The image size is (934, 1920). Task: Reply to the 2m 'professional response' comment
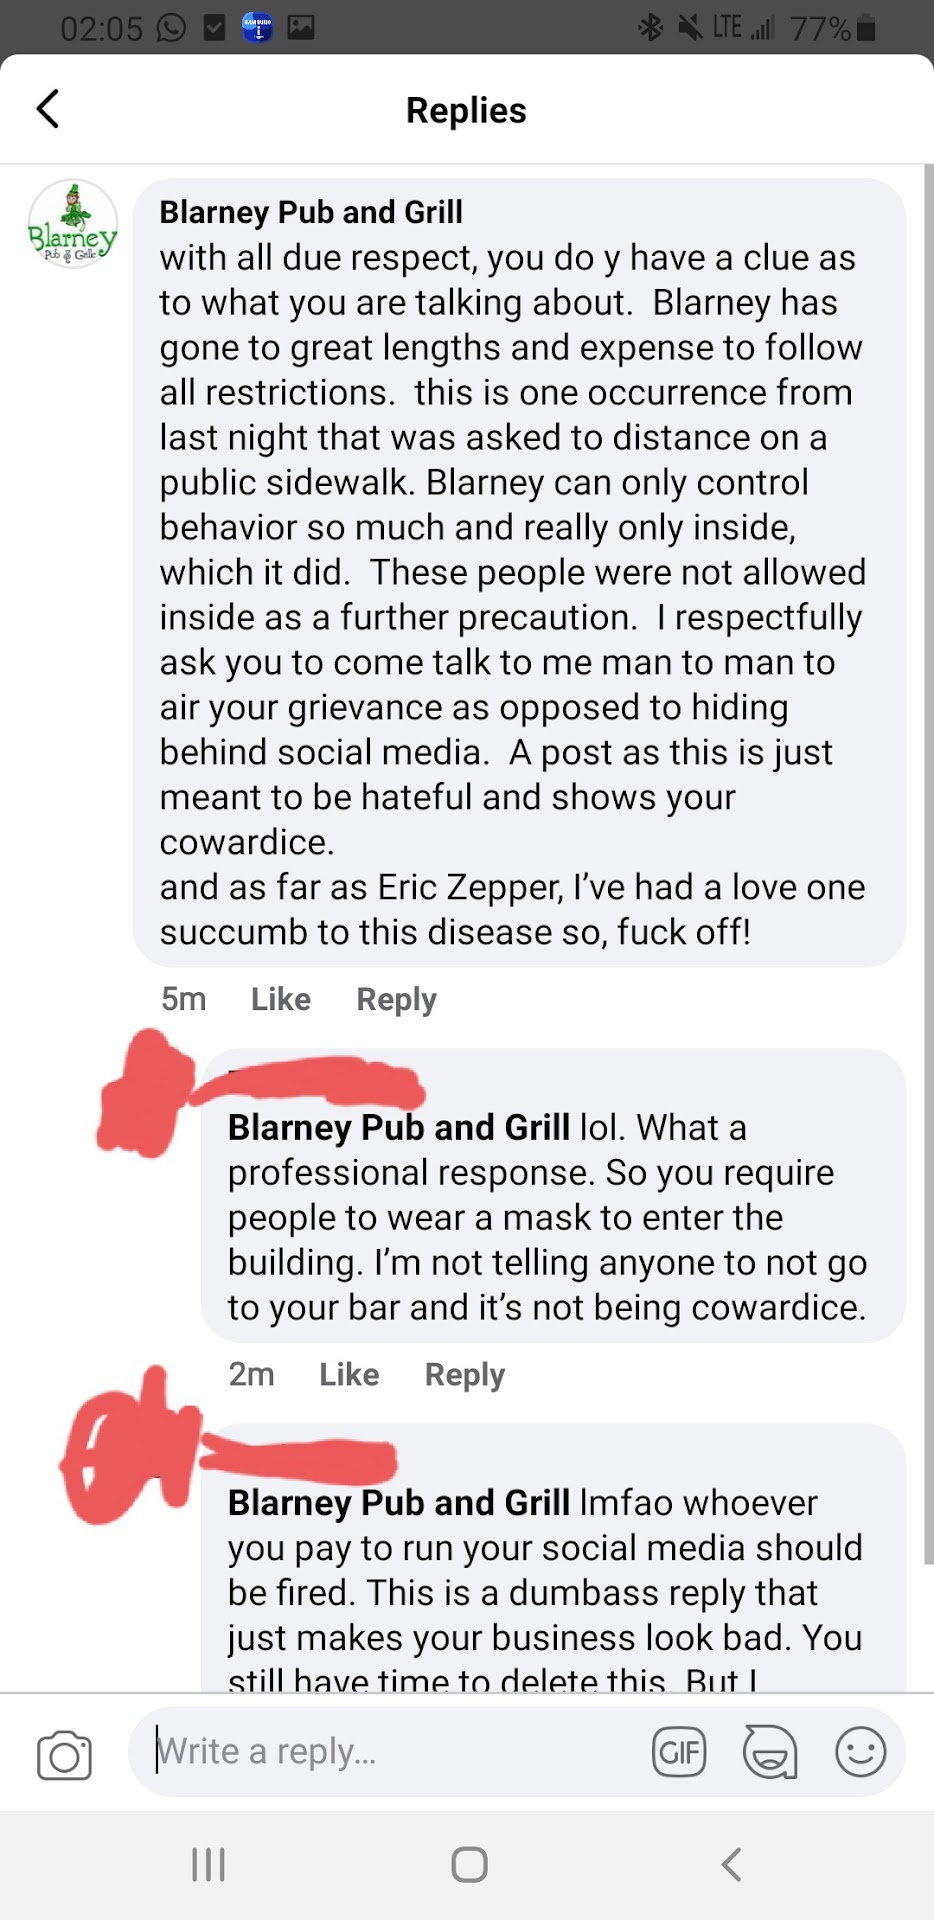pos(465,1374)
